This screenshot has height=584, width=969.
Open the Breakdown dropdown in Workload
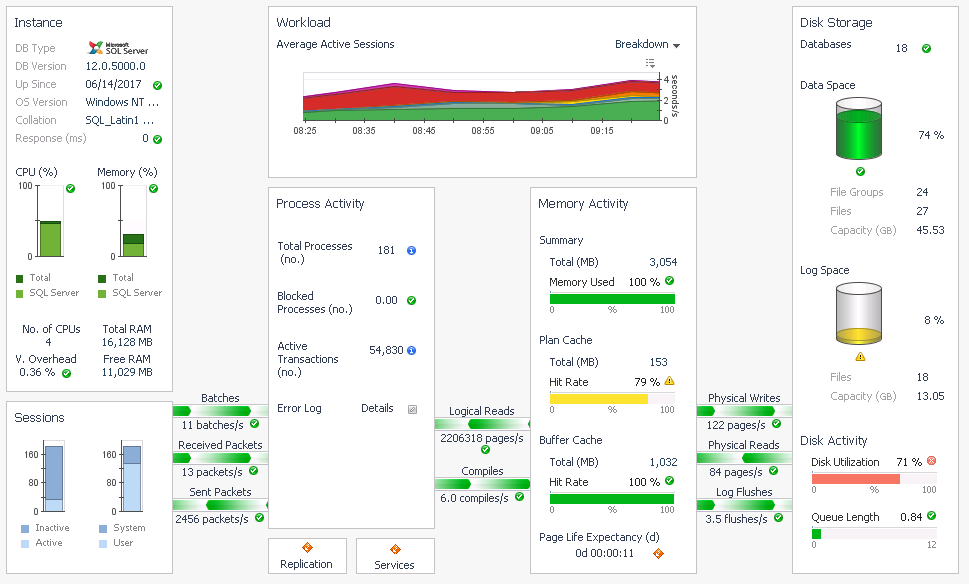[x=647, y=45]
